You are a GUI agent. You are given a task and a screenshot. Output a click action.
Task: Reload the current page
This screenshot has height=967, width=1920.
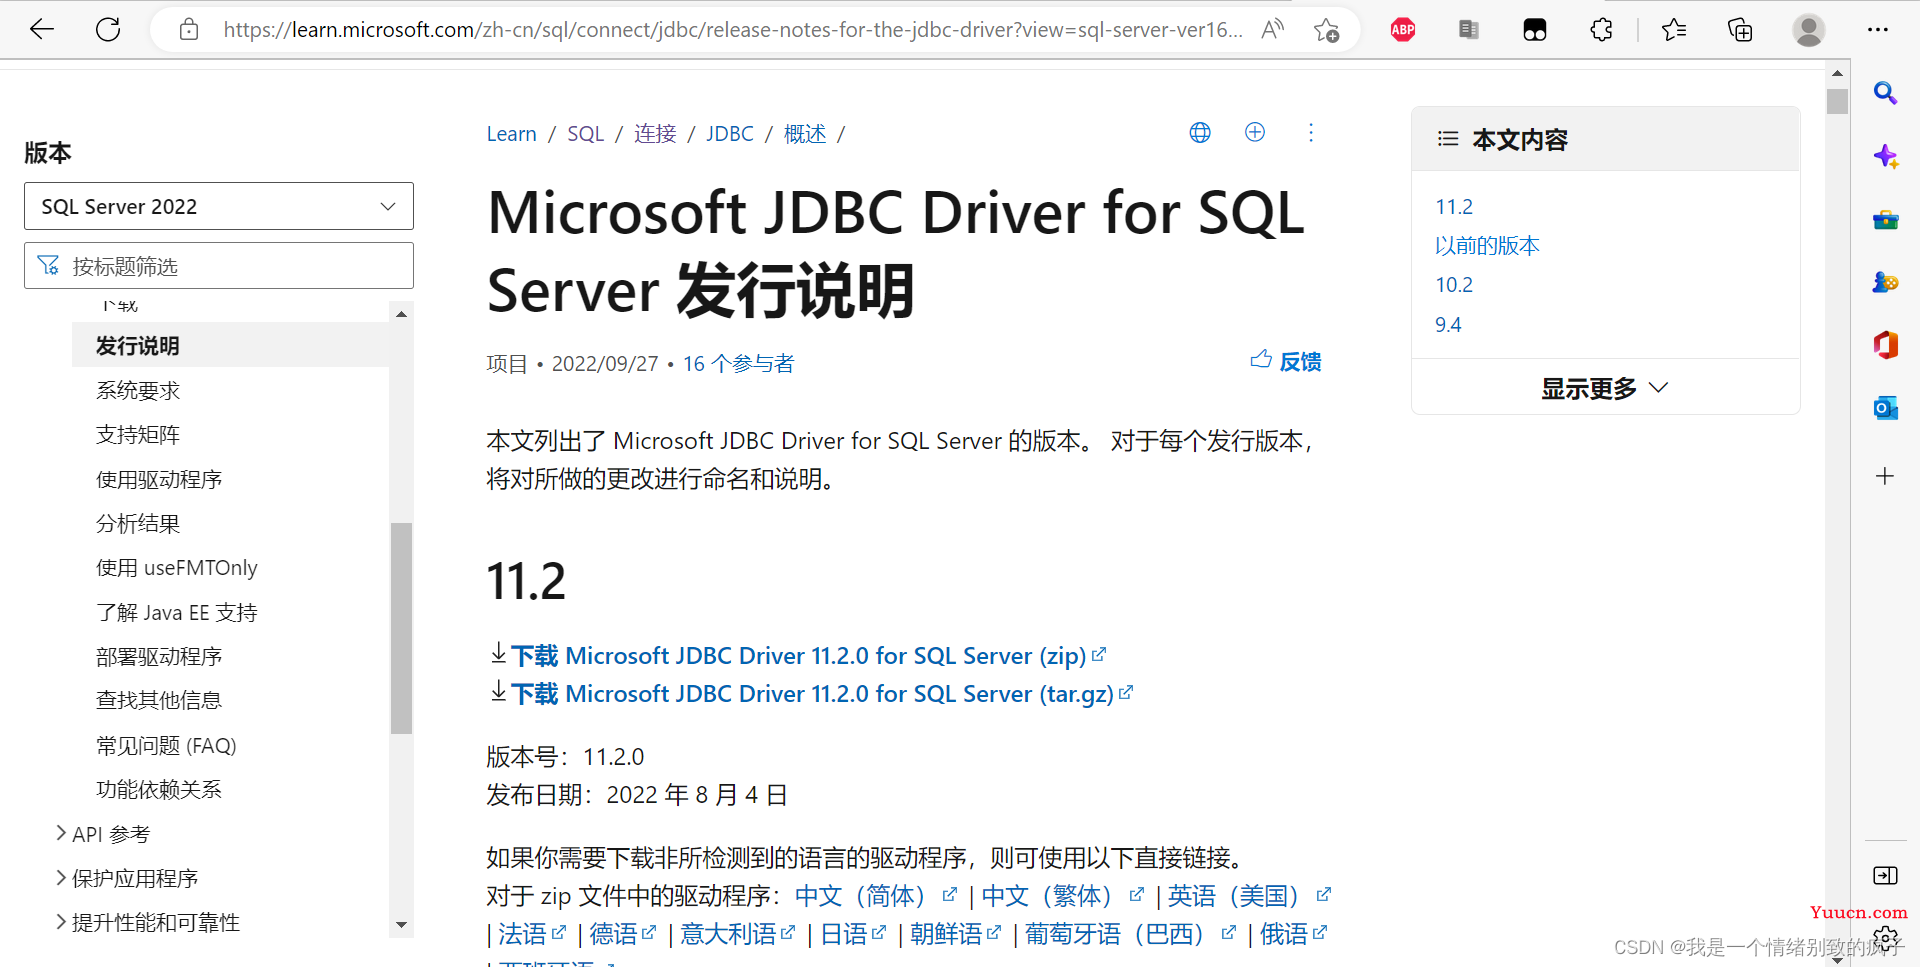click(x=108, y=30)
